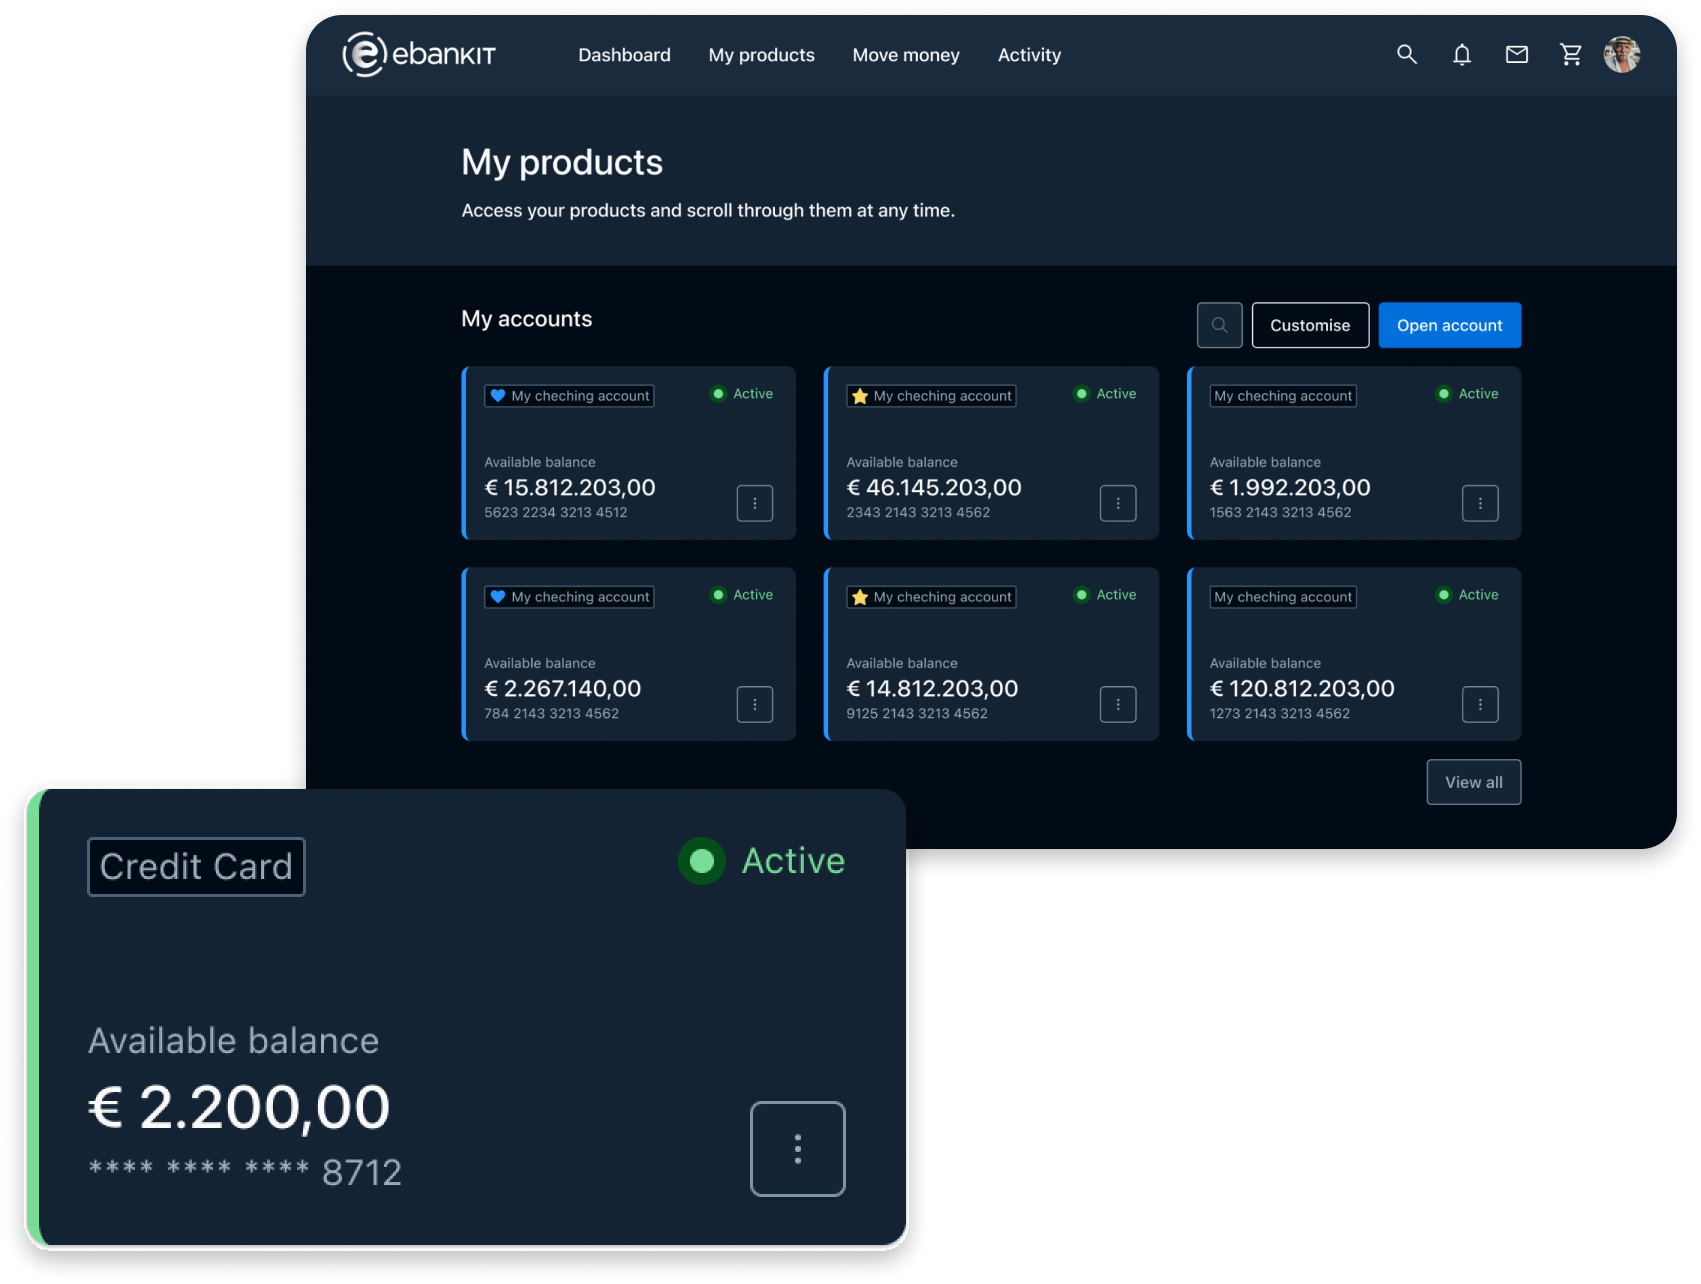Click the € 120.812.203,00 balance

(x=1302, y=688)
